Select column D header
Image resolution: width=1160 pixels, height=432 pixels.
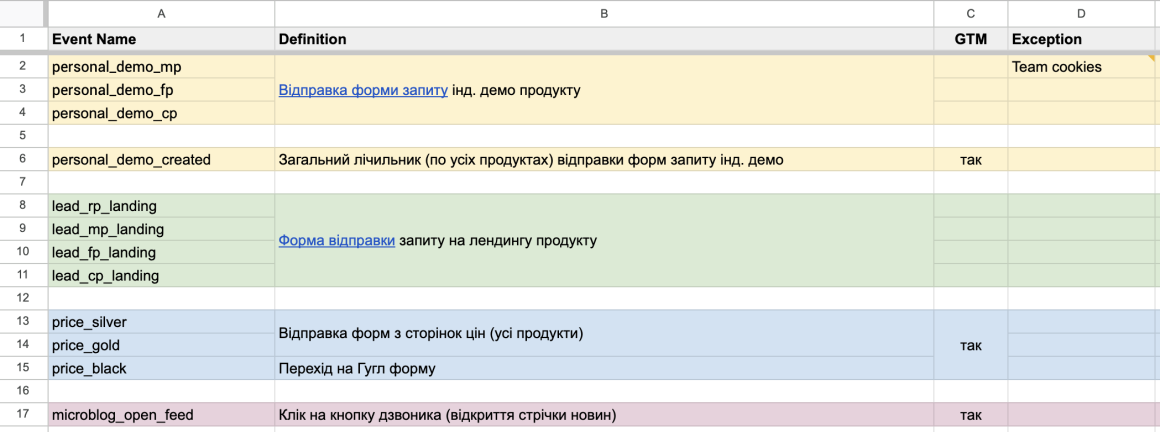(x=1083, y=14)
